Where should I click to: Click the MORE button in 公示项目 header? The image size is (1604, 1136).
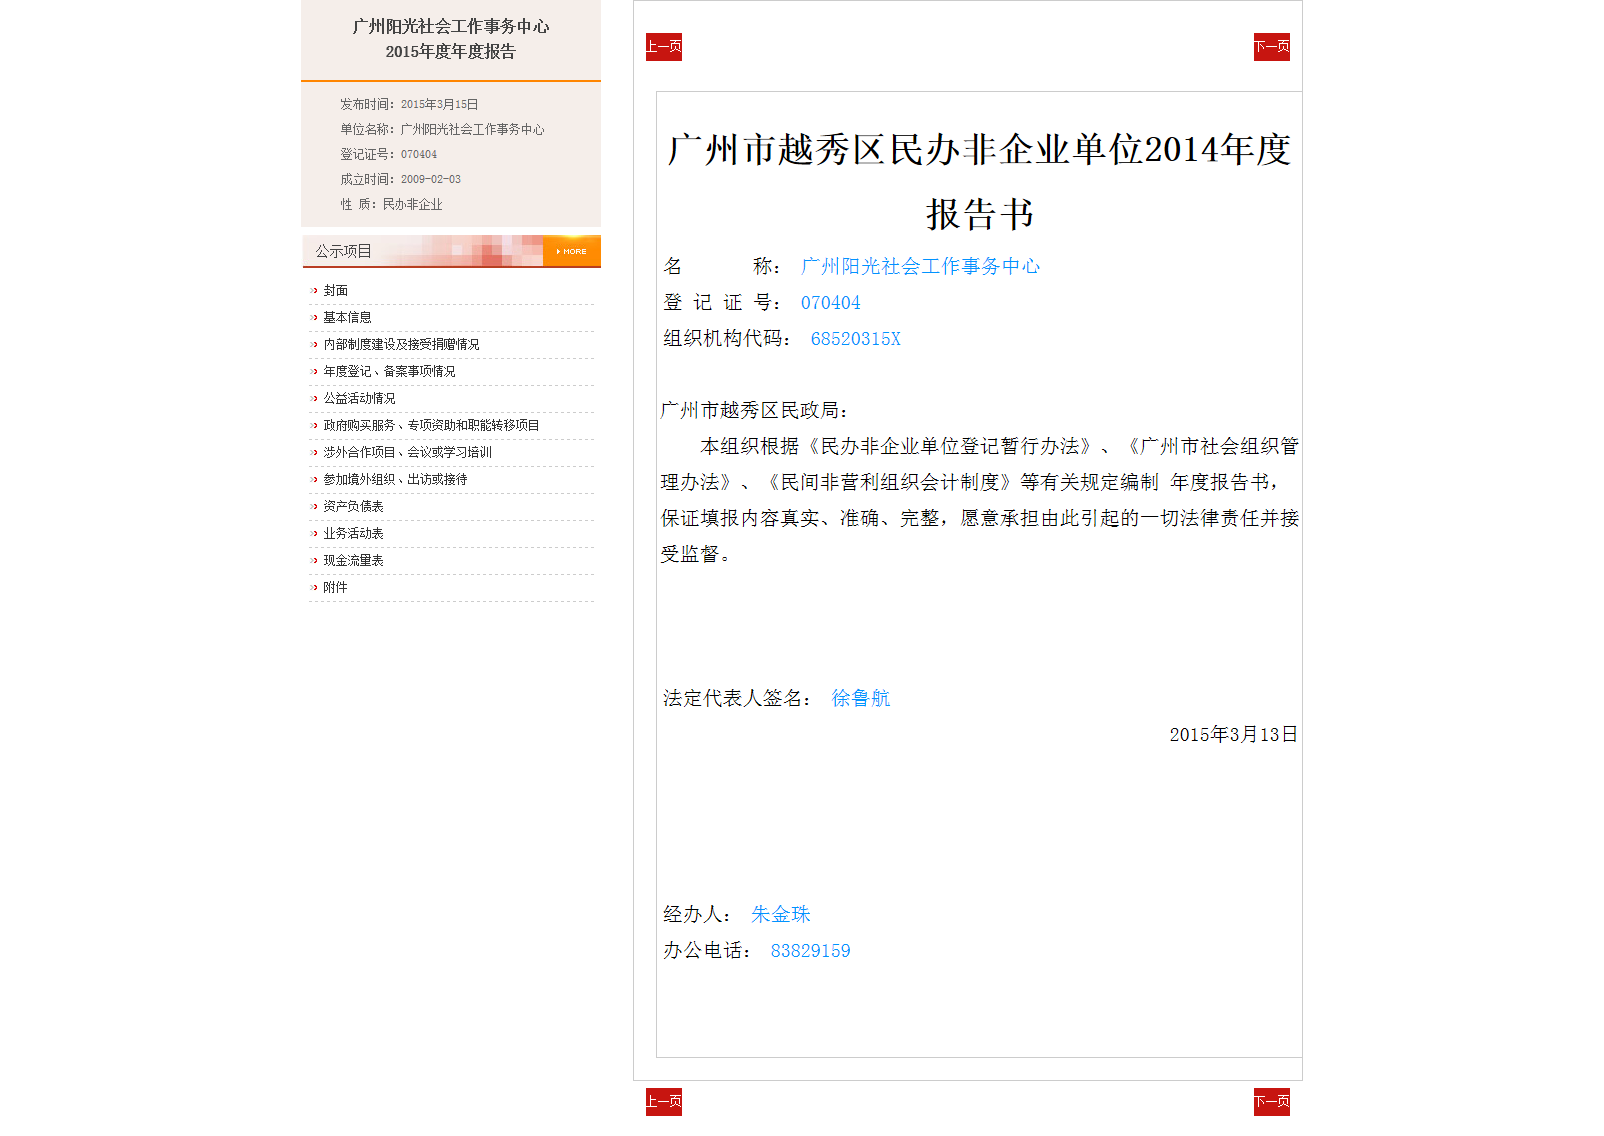pyautogui.click(x=570, y=251)
